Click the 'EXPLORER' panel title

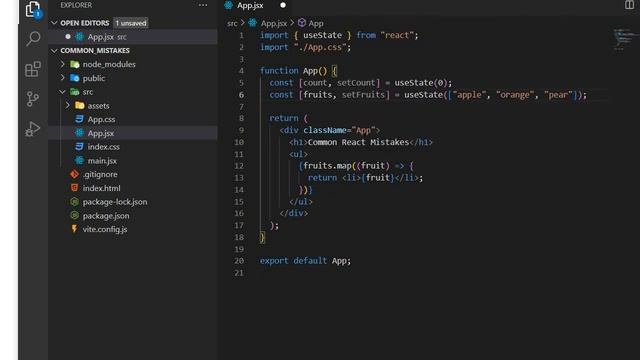(76, 5)
